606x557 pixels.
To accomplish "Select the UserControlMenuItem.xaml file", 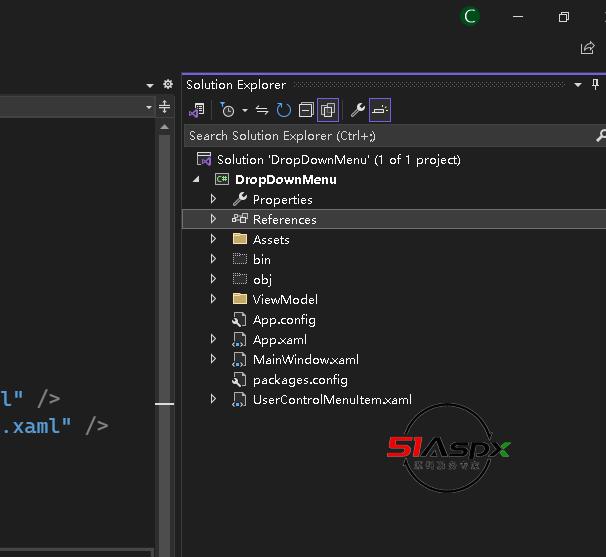I will pyautogui.click(x=332, y=400).
